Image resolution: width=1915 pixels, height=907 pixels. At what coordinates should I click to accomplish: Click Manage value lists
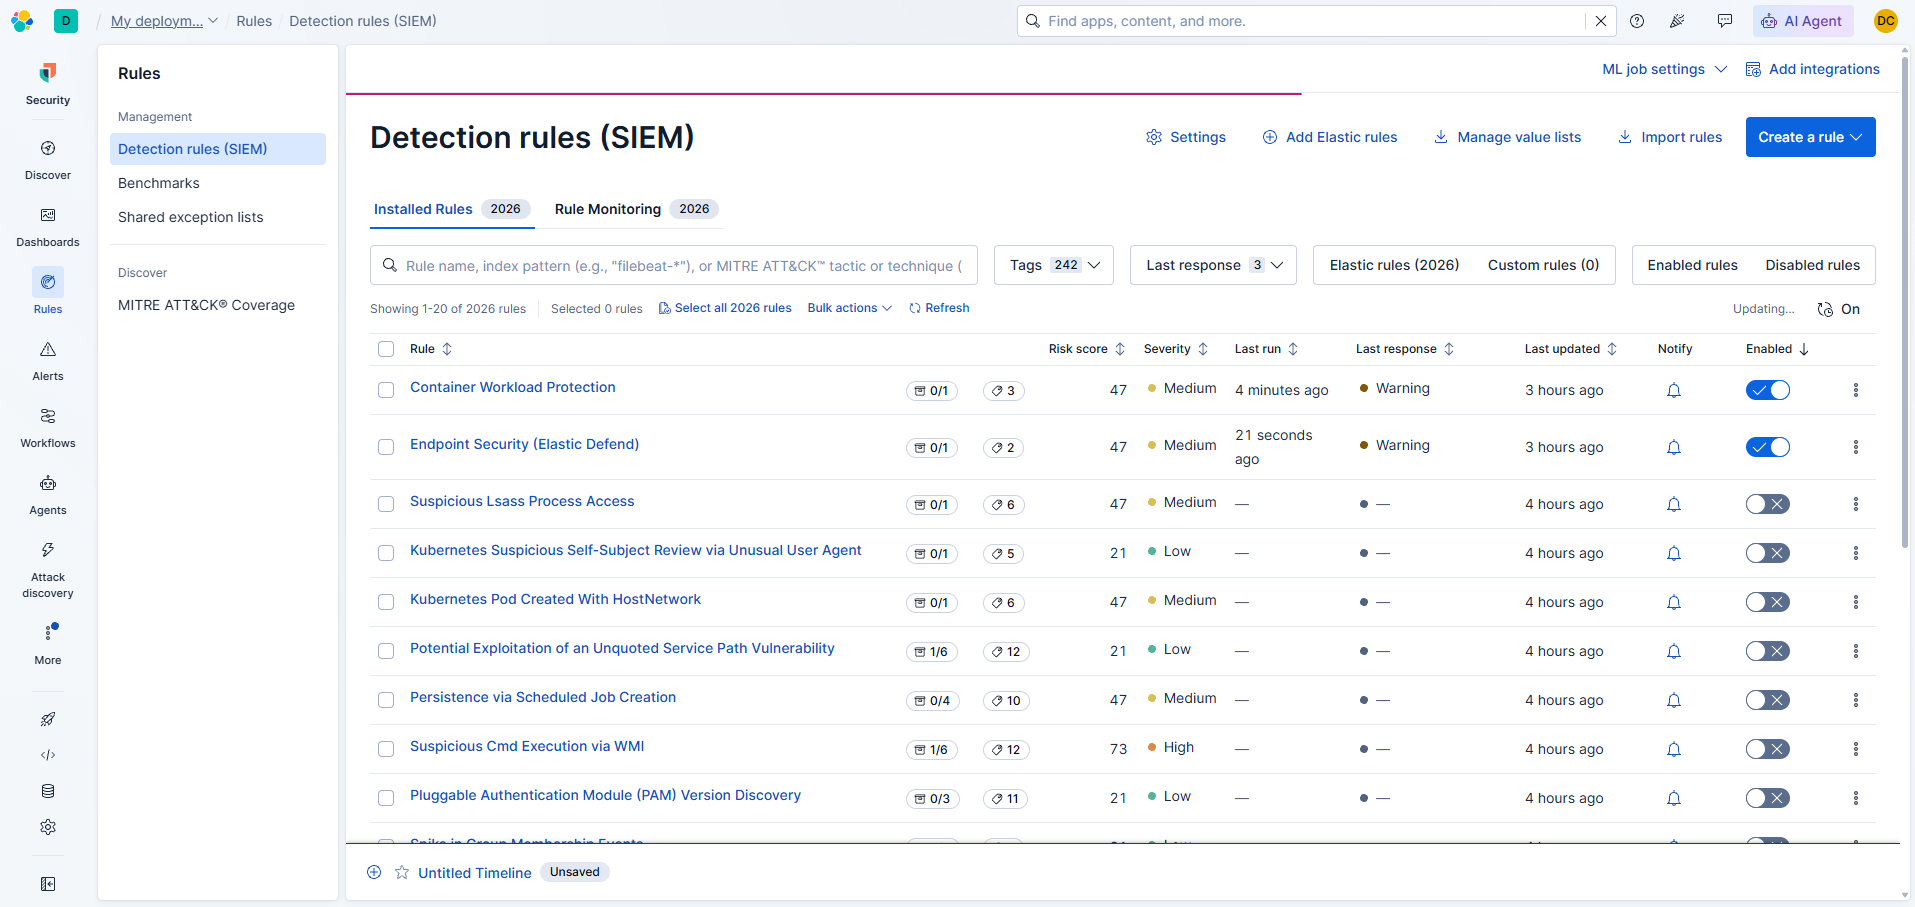coord(1508,137)
